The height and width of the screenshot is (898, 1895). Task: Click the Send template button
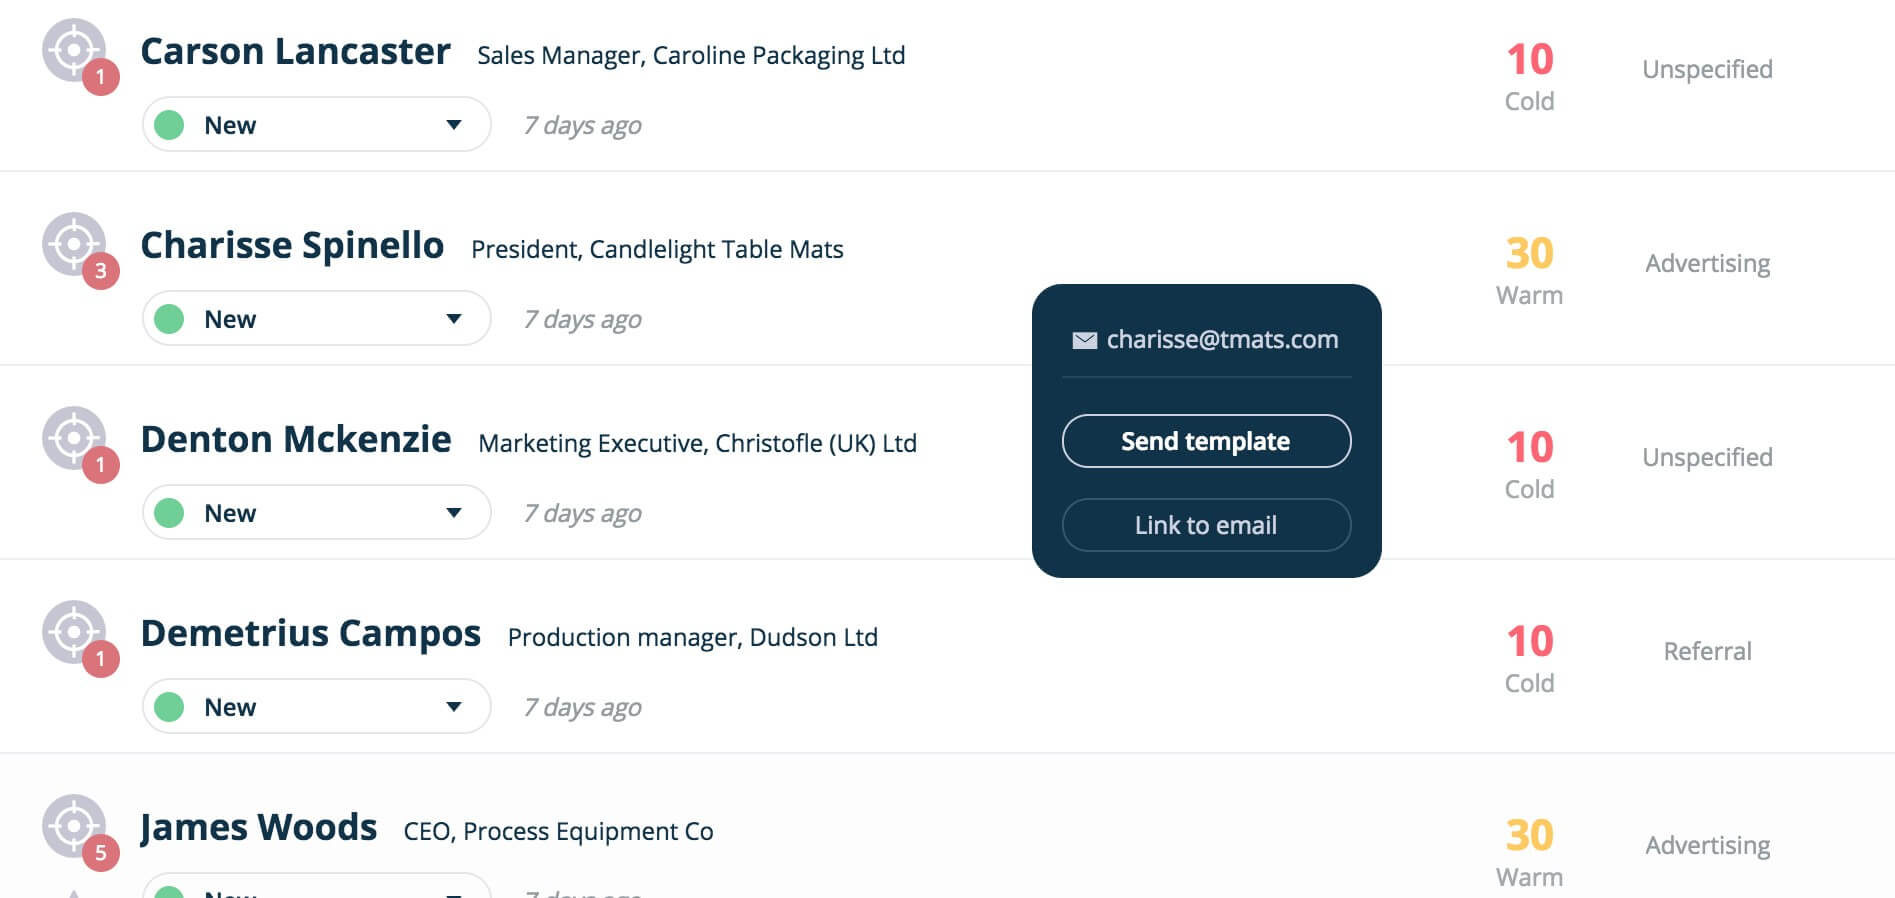point(1206,441)
